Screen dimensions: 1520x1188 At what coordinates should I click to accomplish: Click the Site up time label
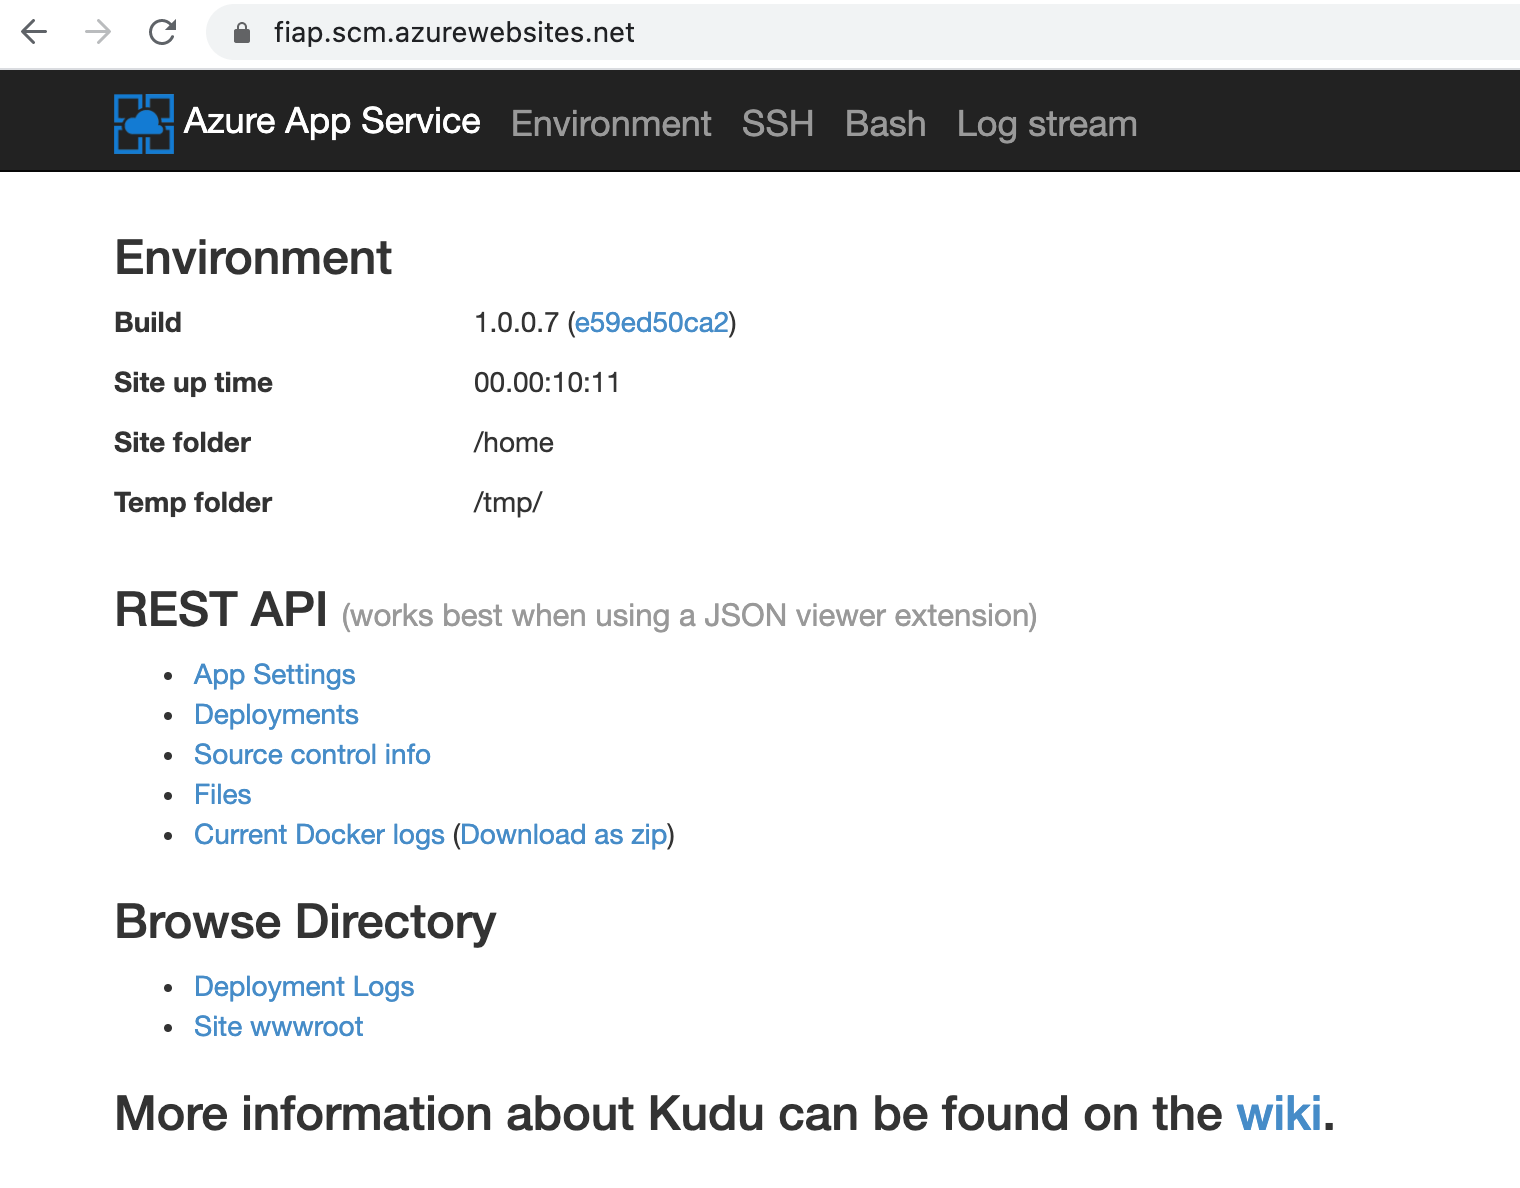tap(193, 383)
